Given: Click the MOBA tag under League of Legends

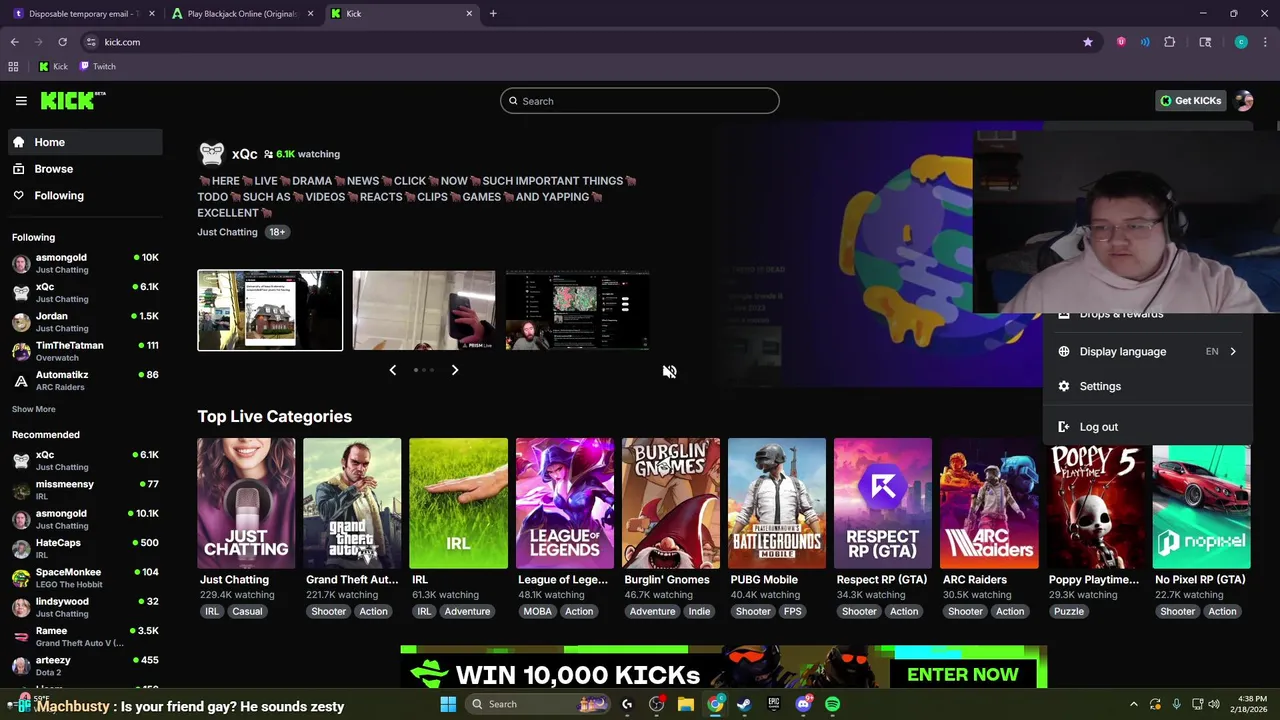Looking at the screenshot, I should (x=537, y=611).
